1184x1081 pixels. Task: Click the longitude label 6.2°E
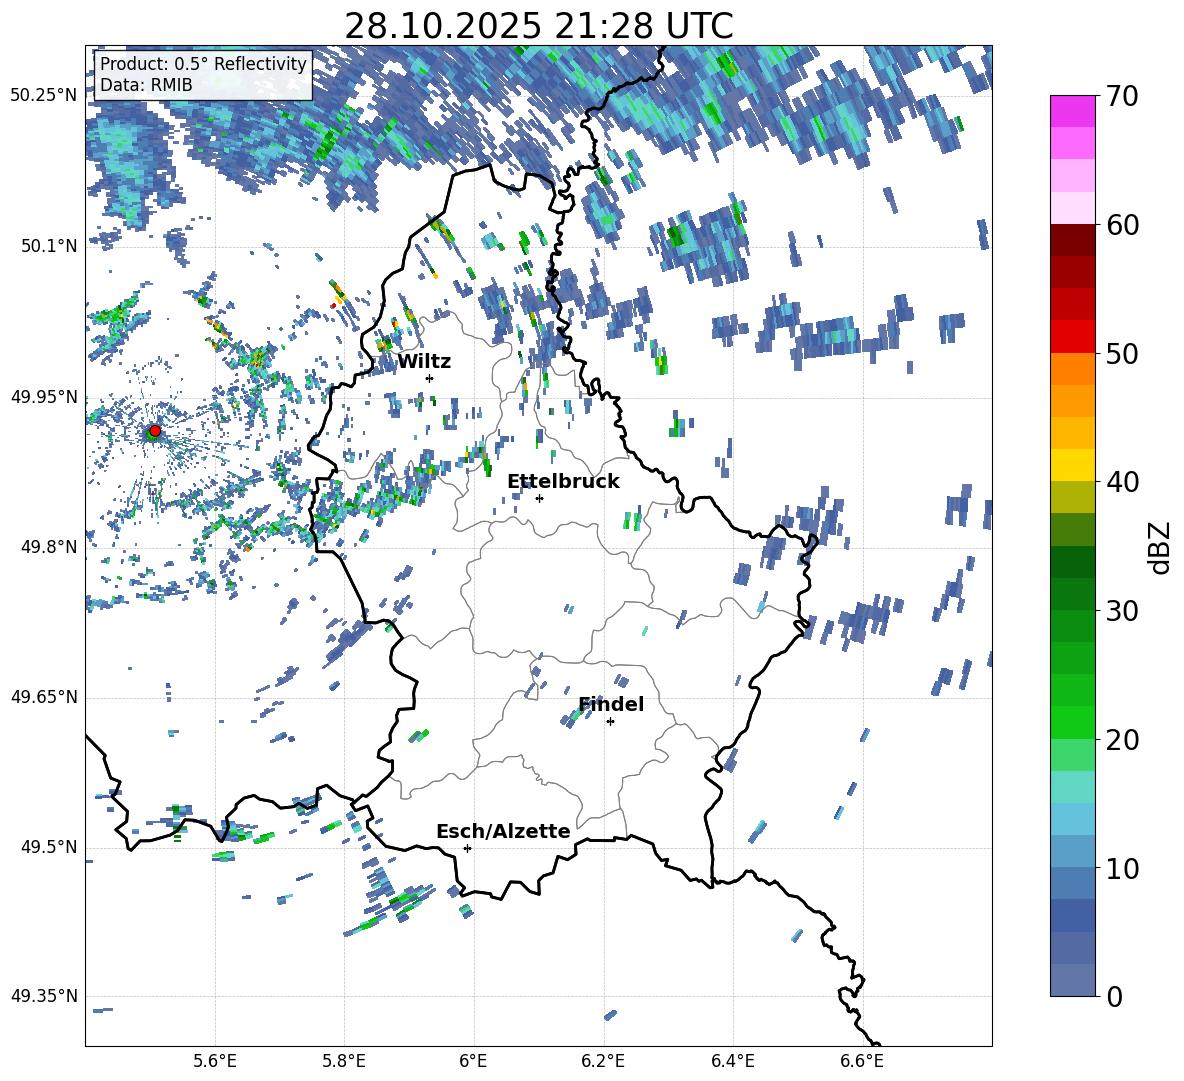[603, 1061]
